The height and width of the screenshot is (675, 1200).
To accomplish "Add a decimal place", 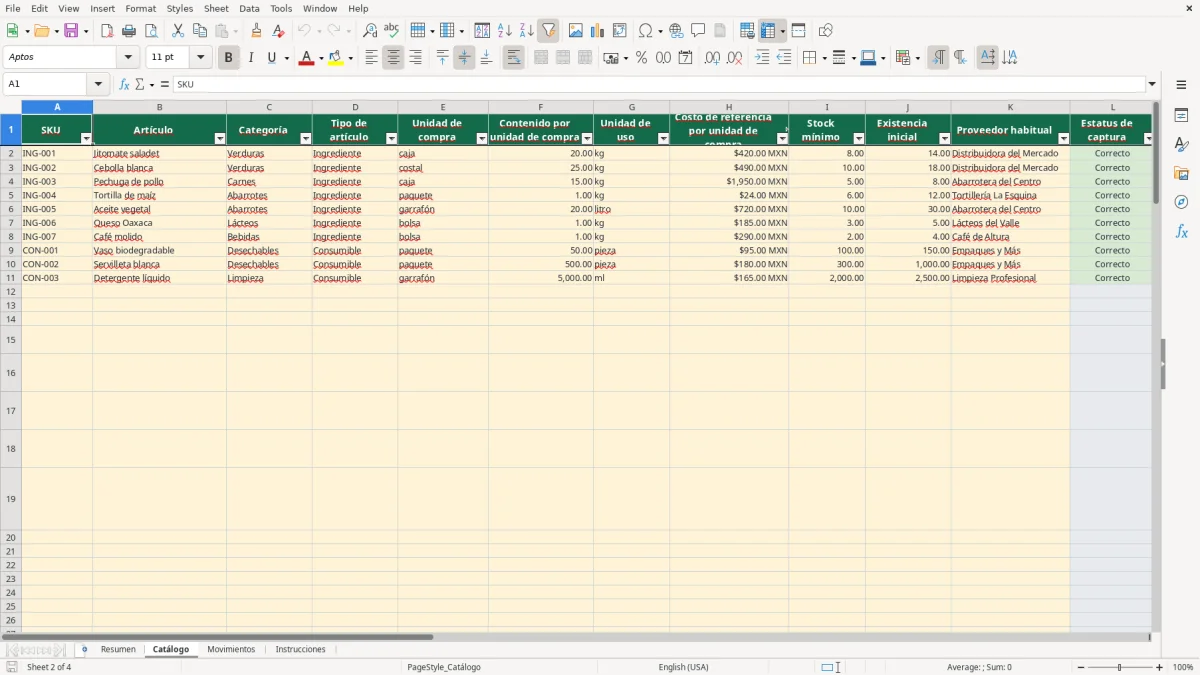I will click(712, 58).
